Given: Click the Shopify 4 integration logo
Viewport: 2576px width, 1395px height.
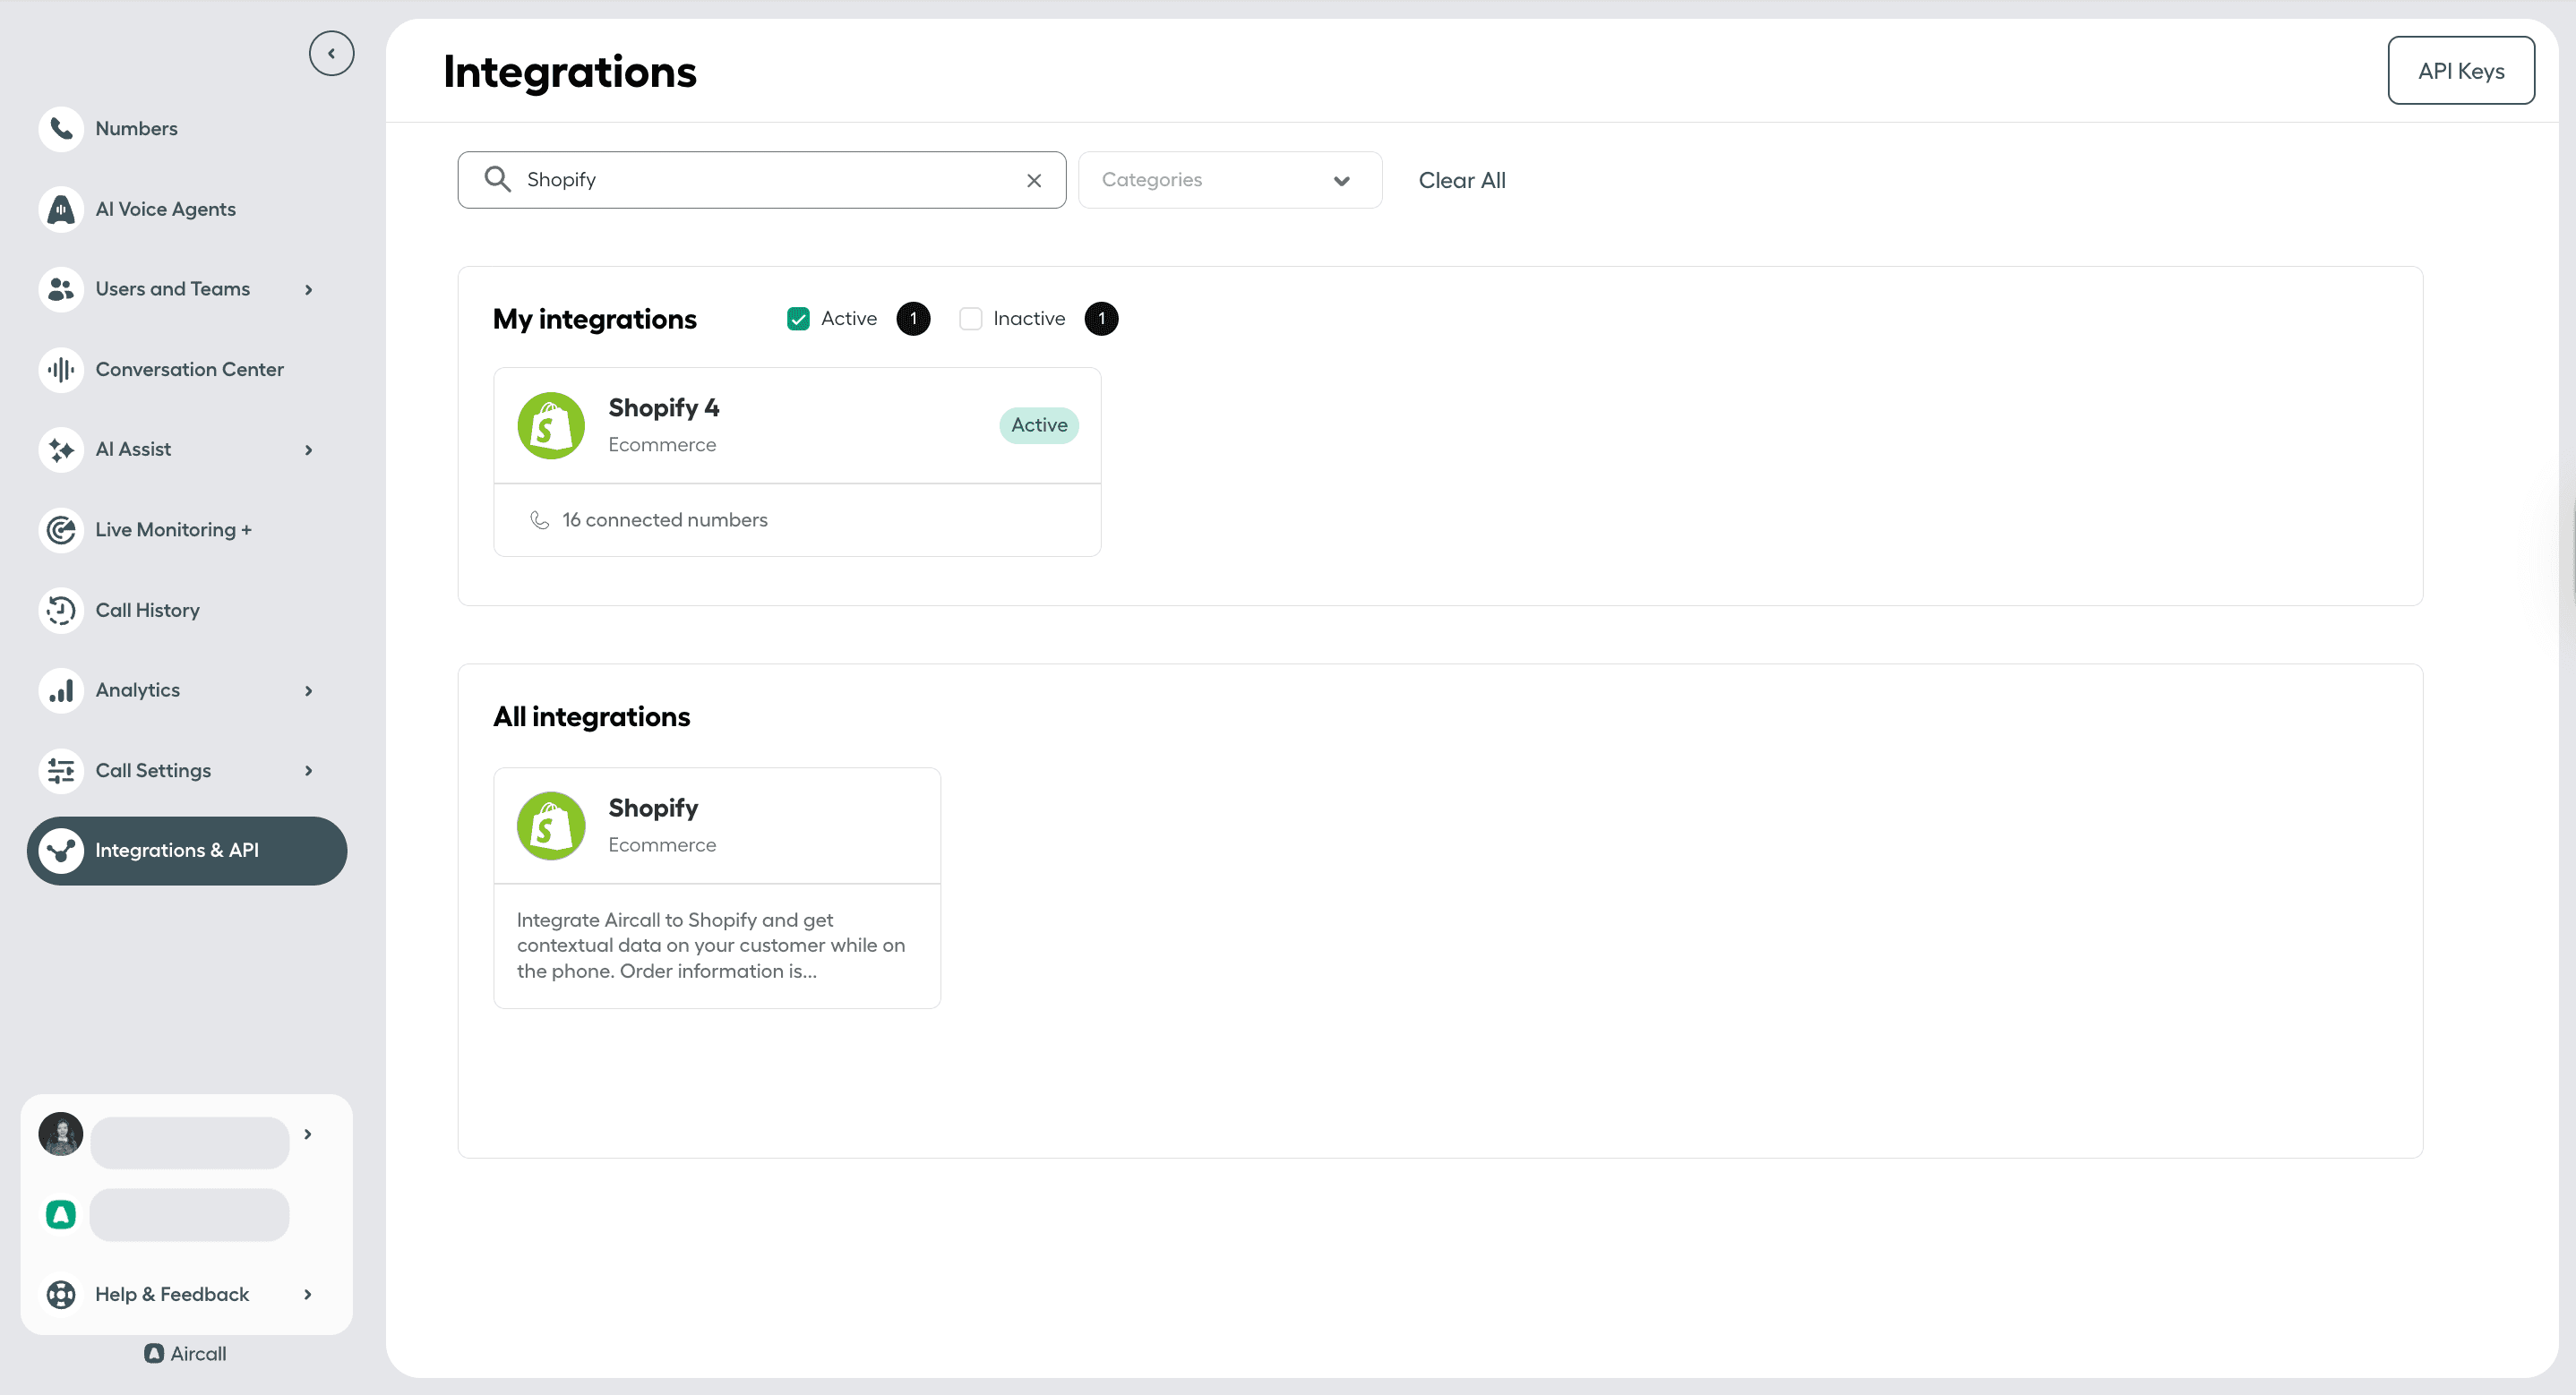Looking at the screenshot, I should (x=550, y=424).
